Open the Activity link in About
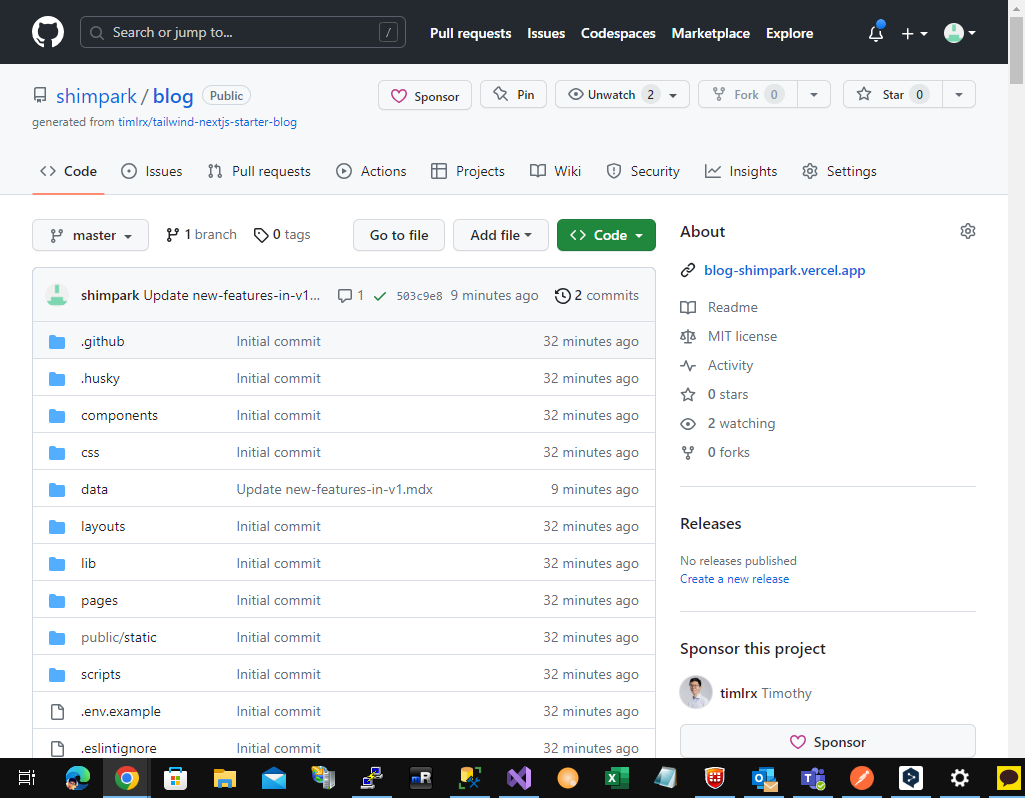The width and height of the screenshot is (1025, 798). point(730,365)
